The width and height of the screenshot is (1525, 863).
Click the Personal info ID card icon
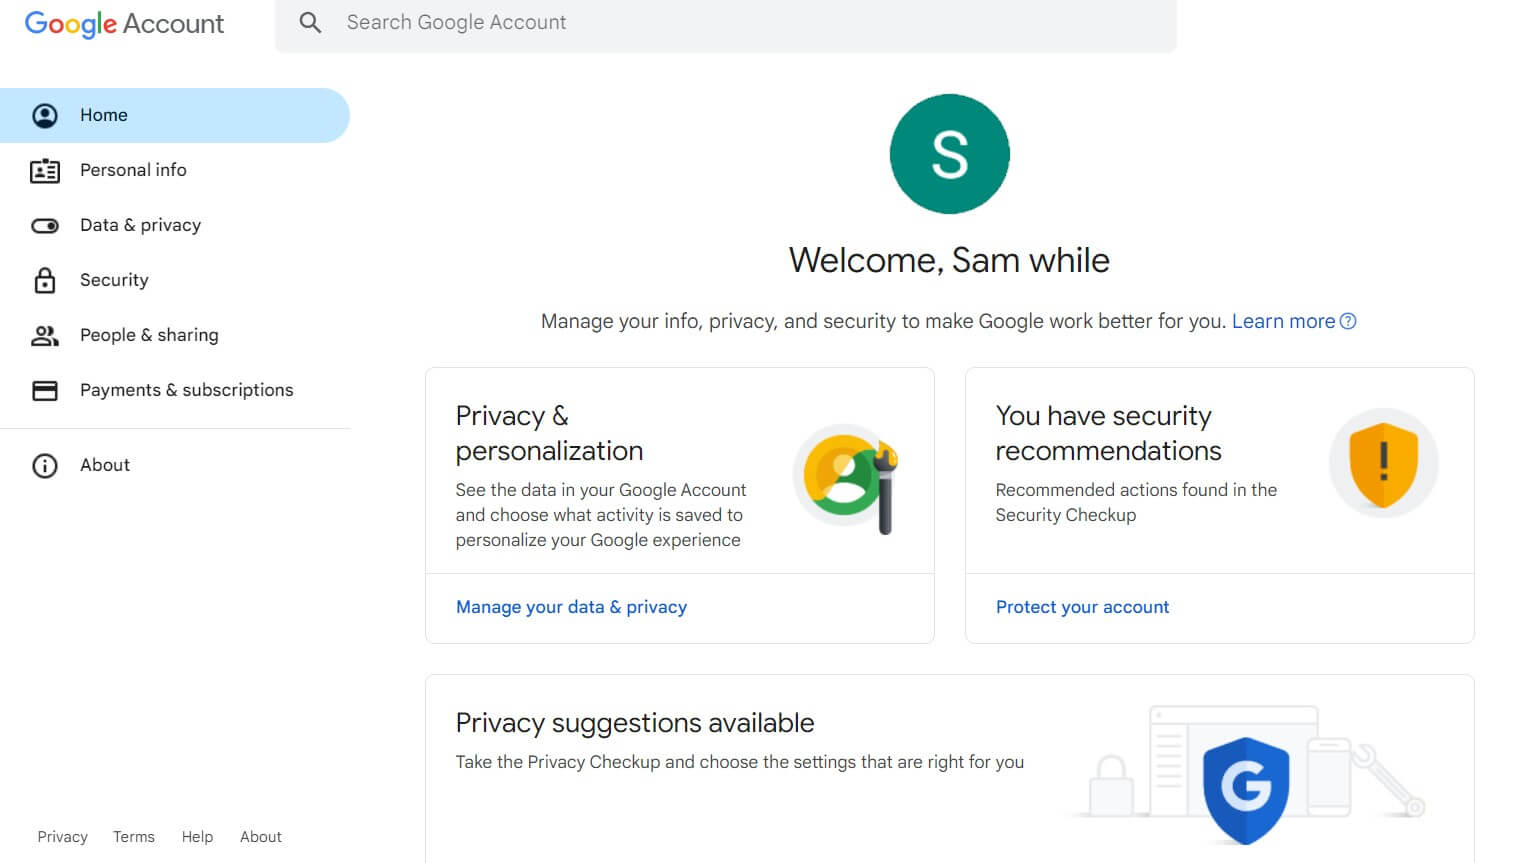(45, 171)
